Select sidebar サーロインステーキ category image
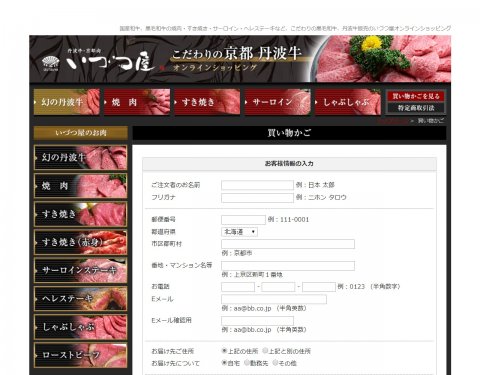The width and height of the screenshot is (480, 375). [x=81, y=271]
